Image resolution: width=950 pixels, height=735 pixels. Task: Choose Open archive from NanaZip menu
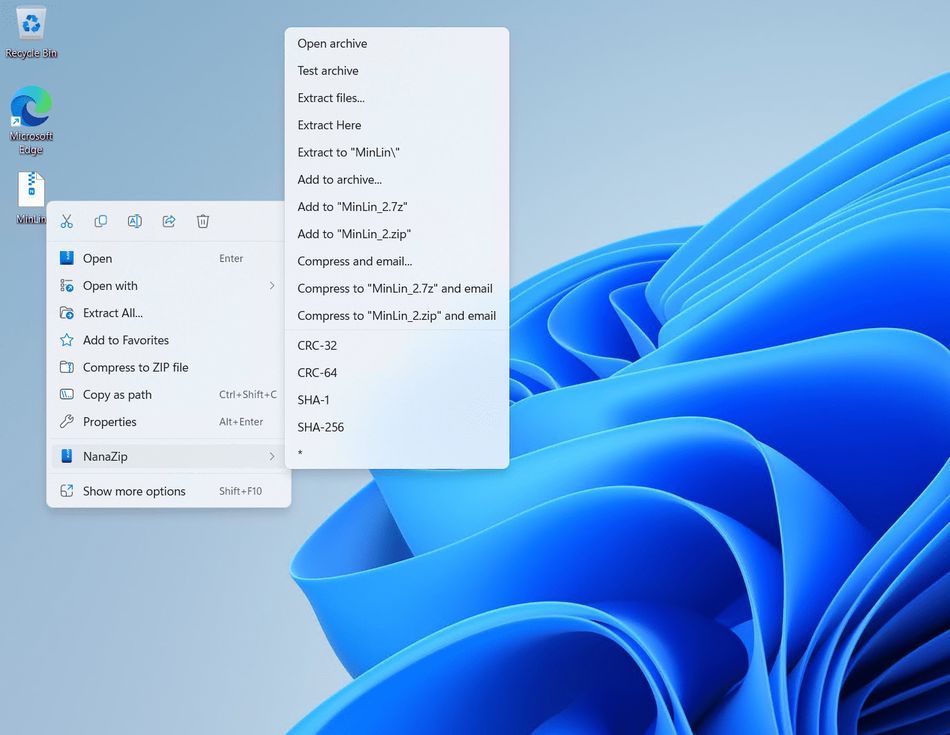332,43
